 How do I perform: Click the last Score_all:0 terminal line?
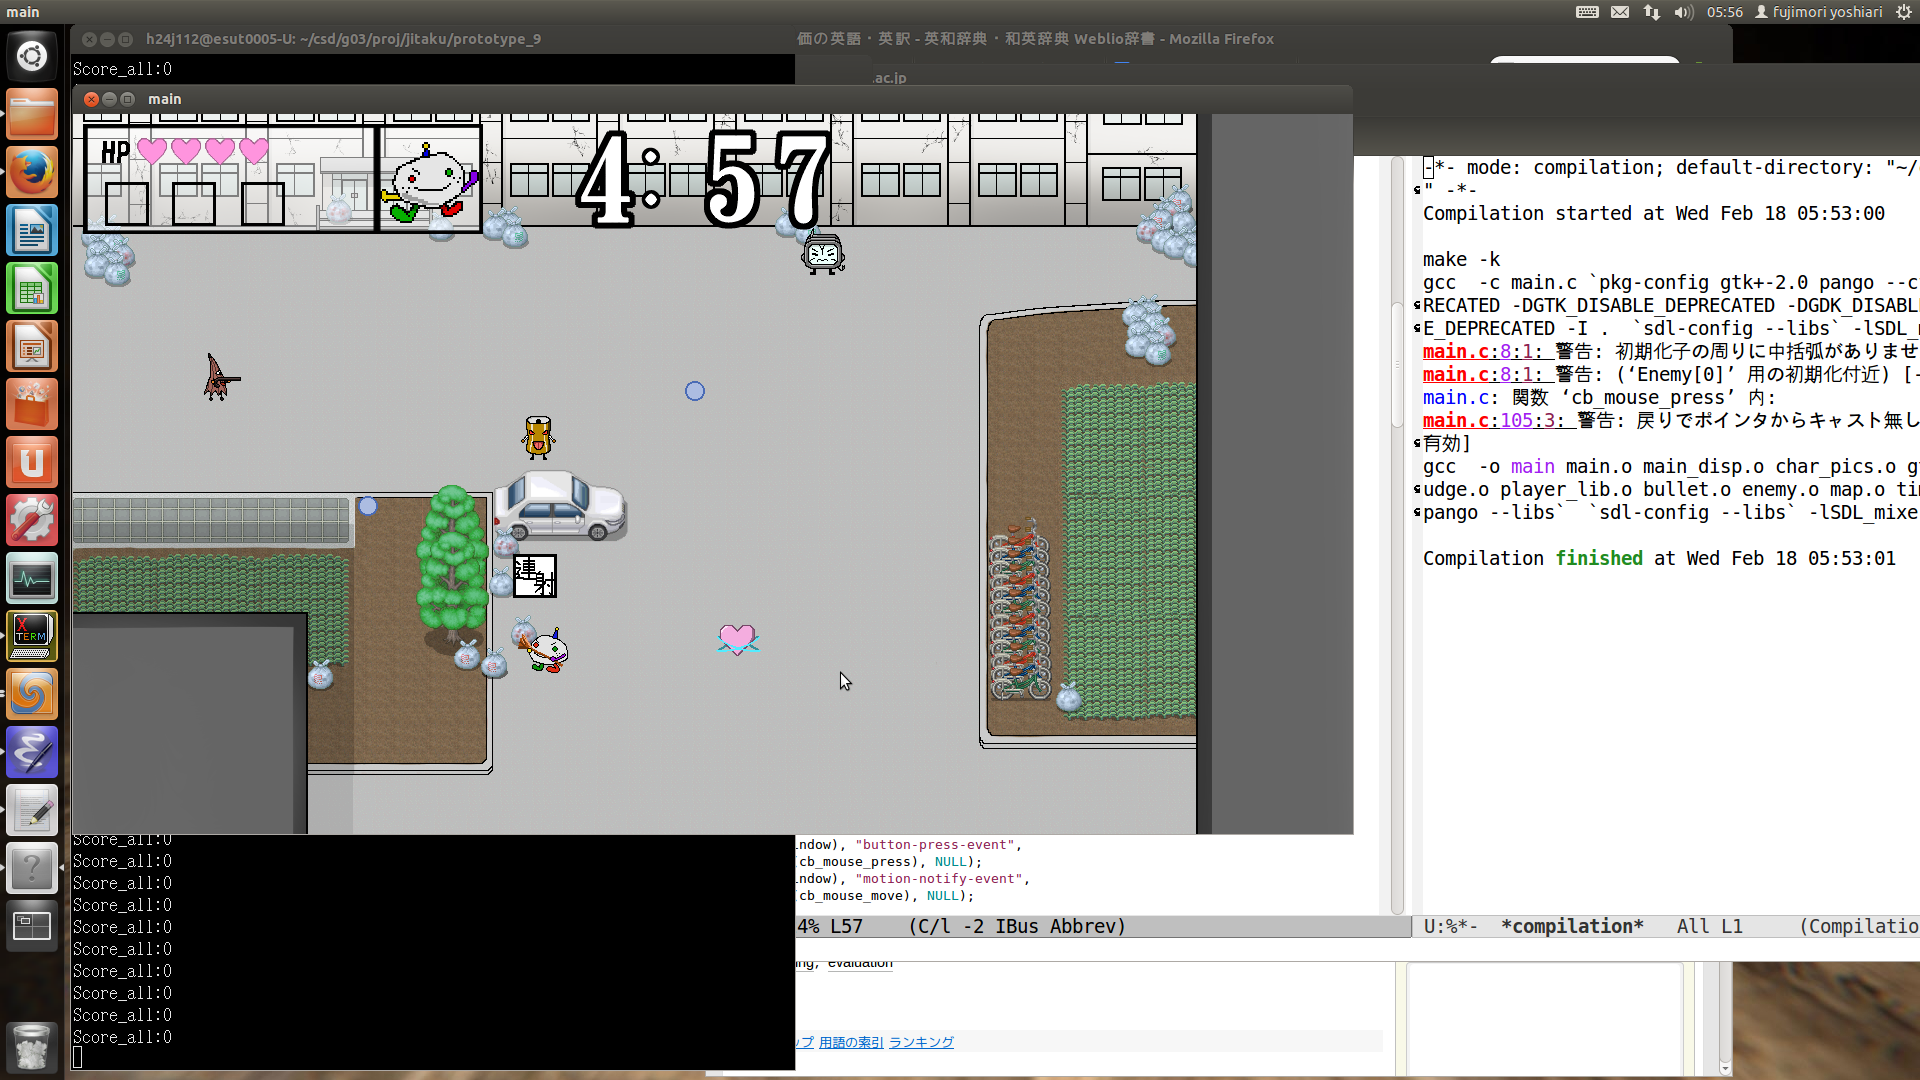tap(122, 1037)
